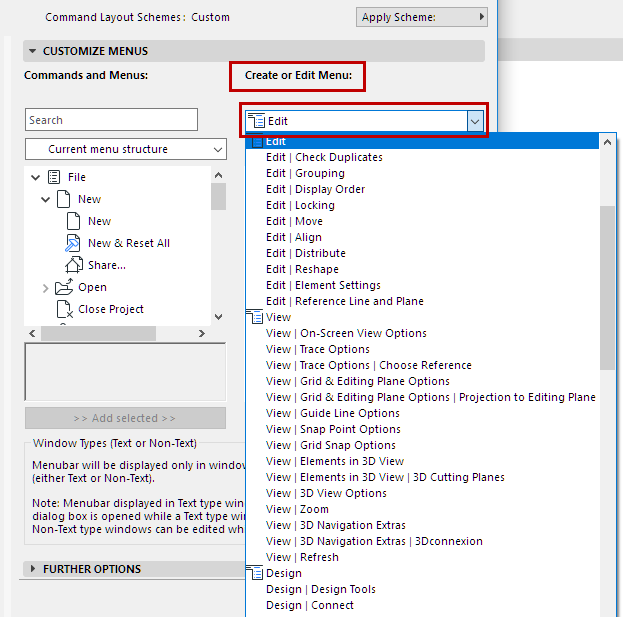Image resolution: width=623 pixels, height=617 pixels.
Task: Click dropdown list vertical scrollbar thumb
Action: pos(608,288)
